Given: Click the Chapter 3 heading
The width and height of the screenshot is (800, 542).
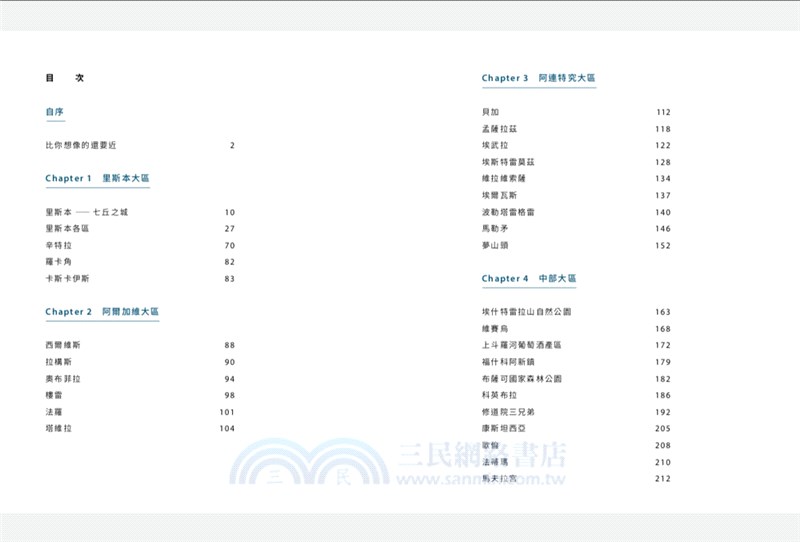Looking at the screenshot, I should click(539, 78).
